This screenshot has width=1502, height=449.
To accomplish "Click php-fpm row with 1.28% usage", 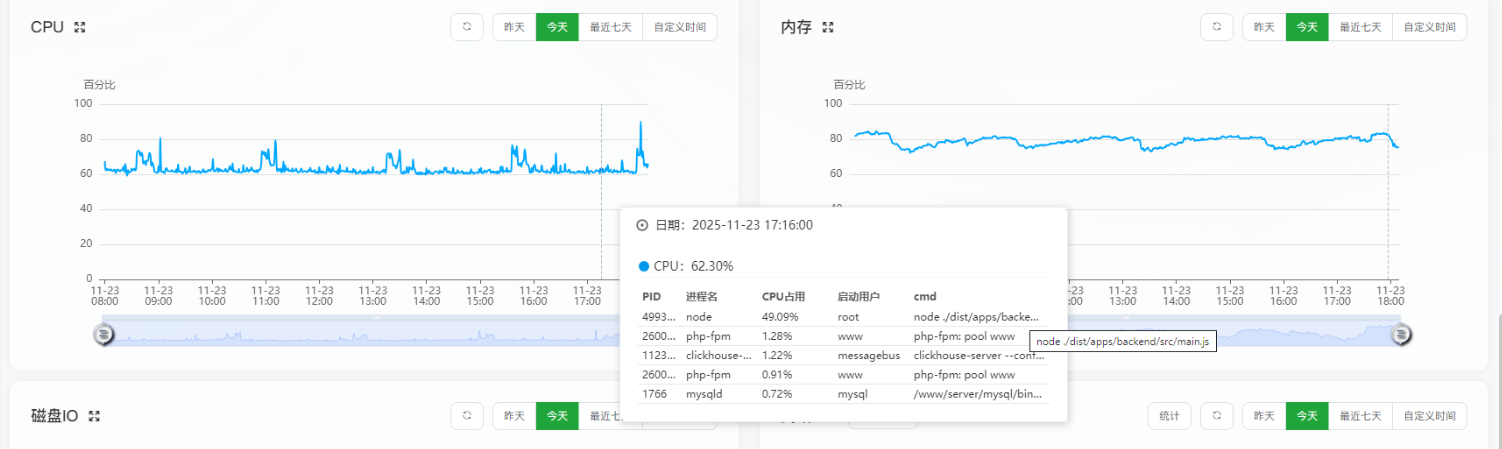I will click(845, 336).
